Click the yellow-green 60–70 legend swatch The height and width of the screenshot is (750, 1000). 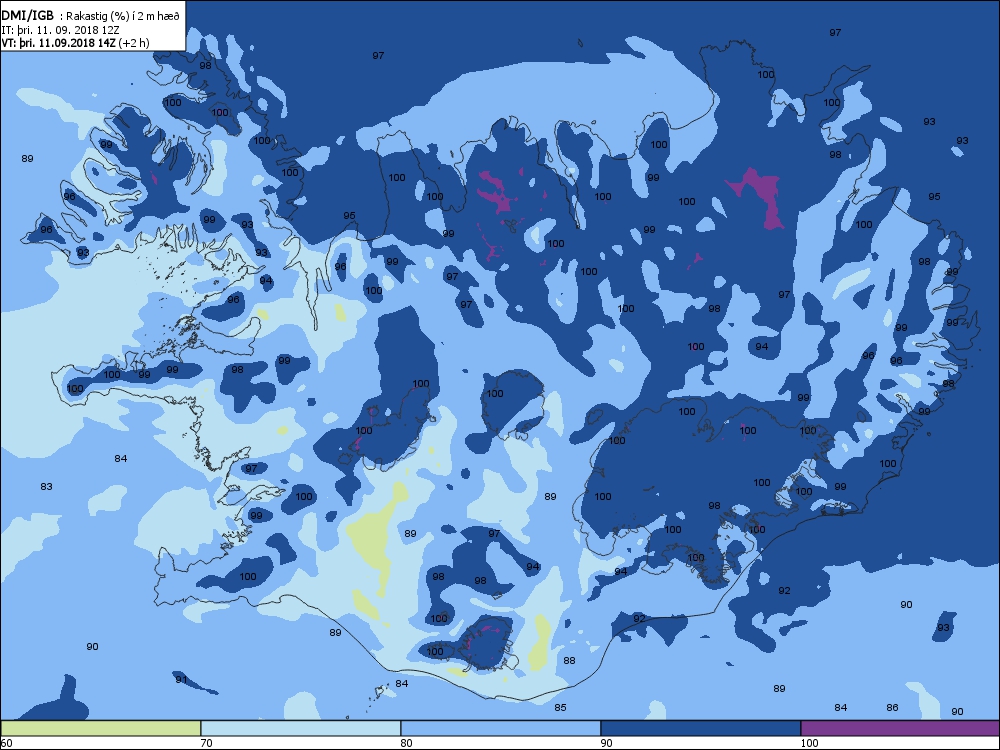[101, 728]
